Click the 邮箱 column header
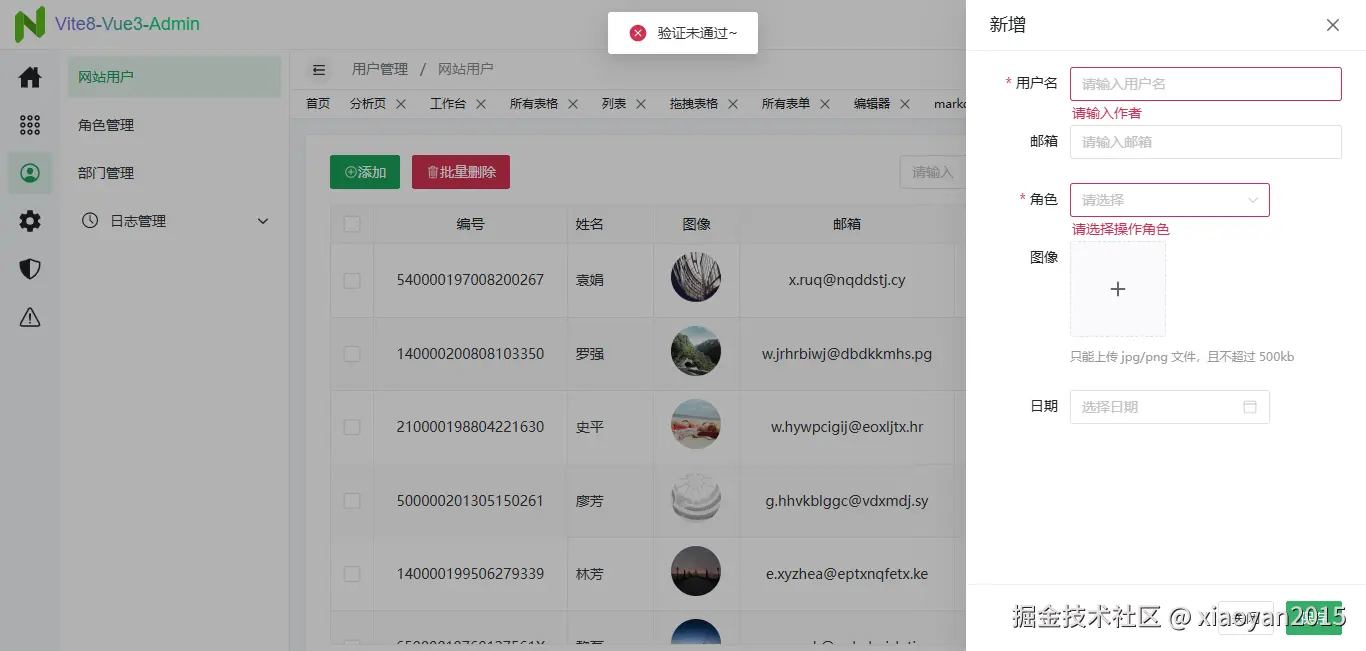This screenshot has height=651, width=1366. tap(847, 224)
